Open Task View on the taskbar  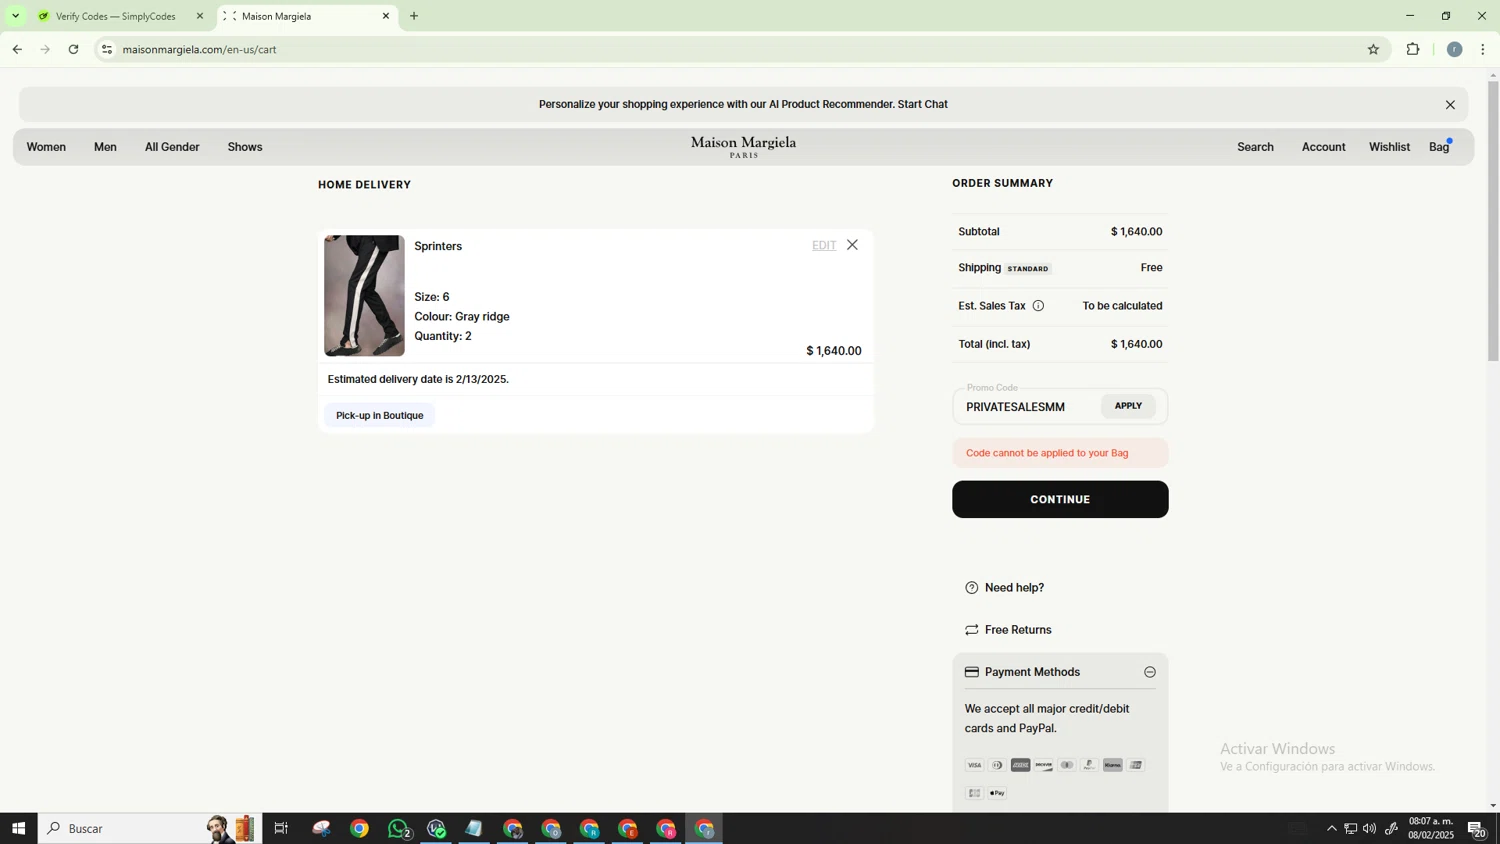click(281, 828)
